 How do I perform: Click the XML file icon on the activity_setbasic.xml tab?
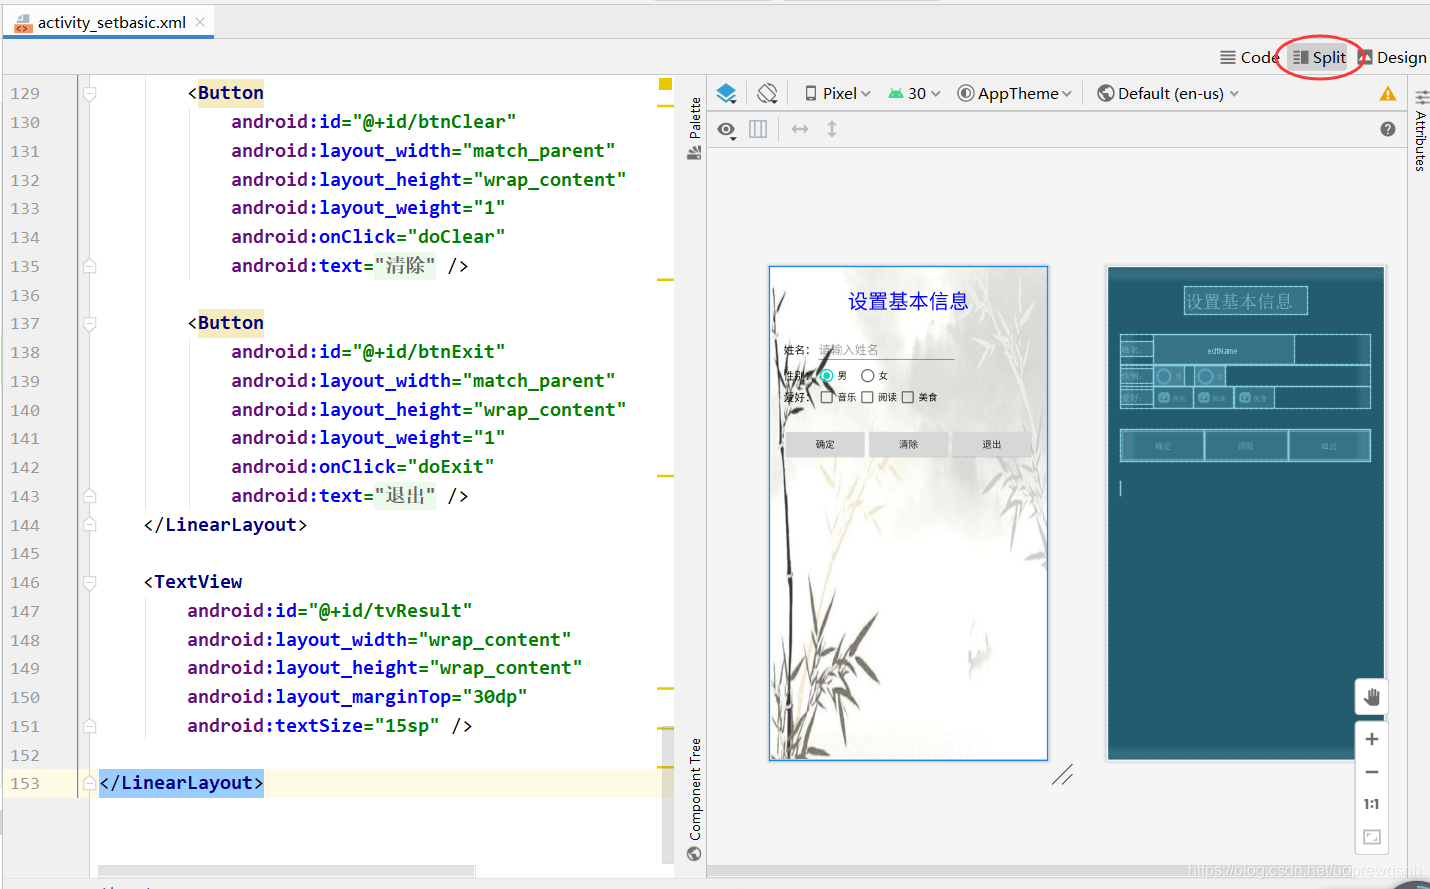pyautogui.click(x=23, y=22)
